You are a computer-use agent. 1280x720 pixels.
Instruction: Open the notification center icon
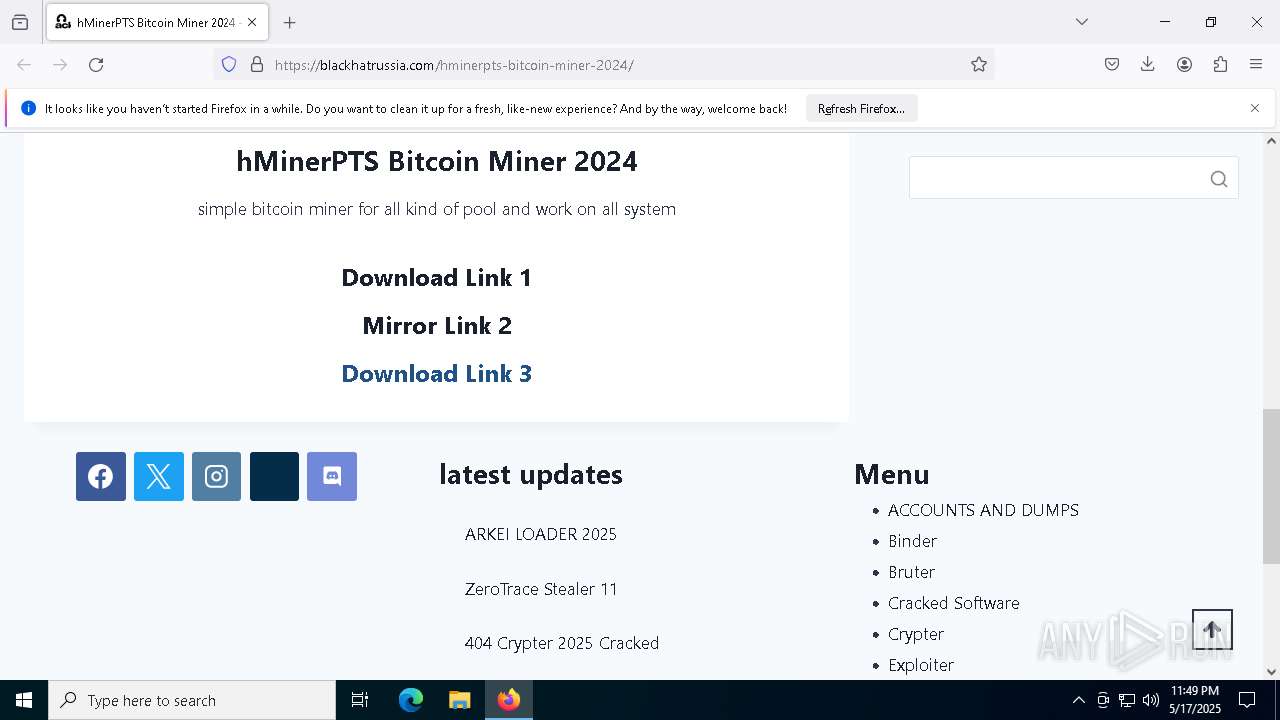click(x=1247, y=700)
